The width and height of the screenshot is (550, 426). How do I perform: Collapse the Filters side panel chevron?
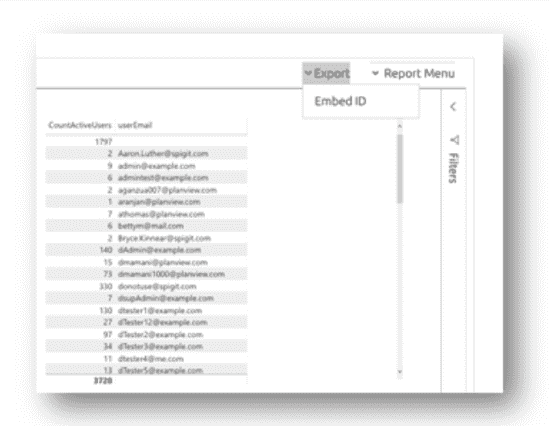point(453,106)
